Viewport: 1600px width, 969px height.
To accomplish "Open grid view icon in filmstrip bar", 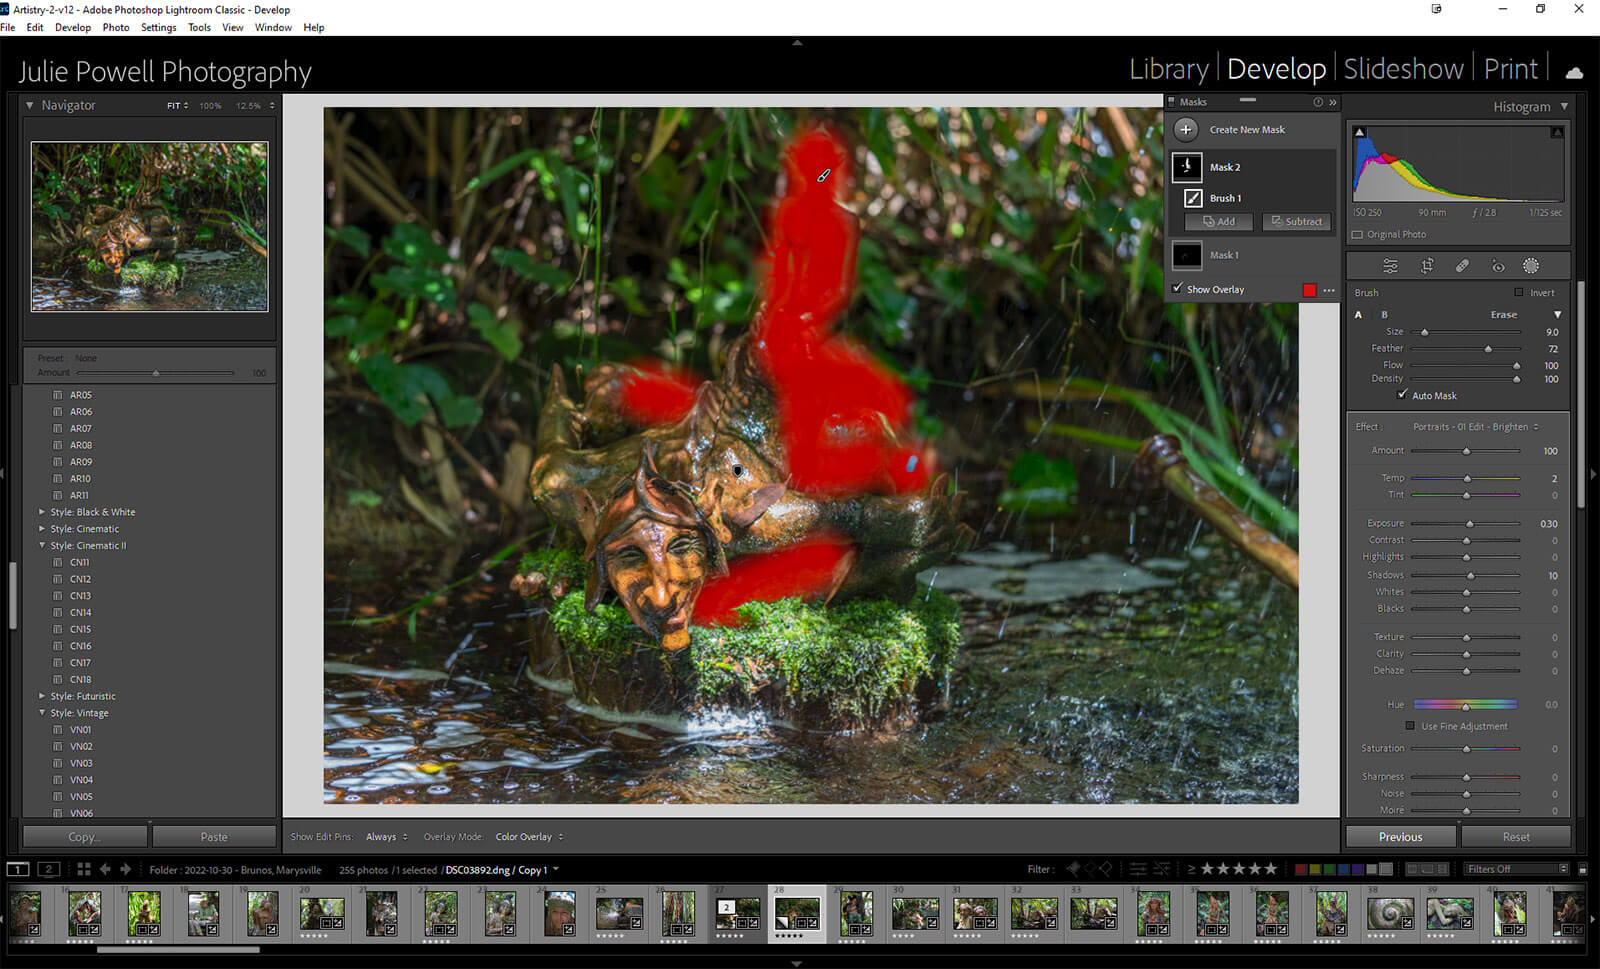I will pos(84,870).
